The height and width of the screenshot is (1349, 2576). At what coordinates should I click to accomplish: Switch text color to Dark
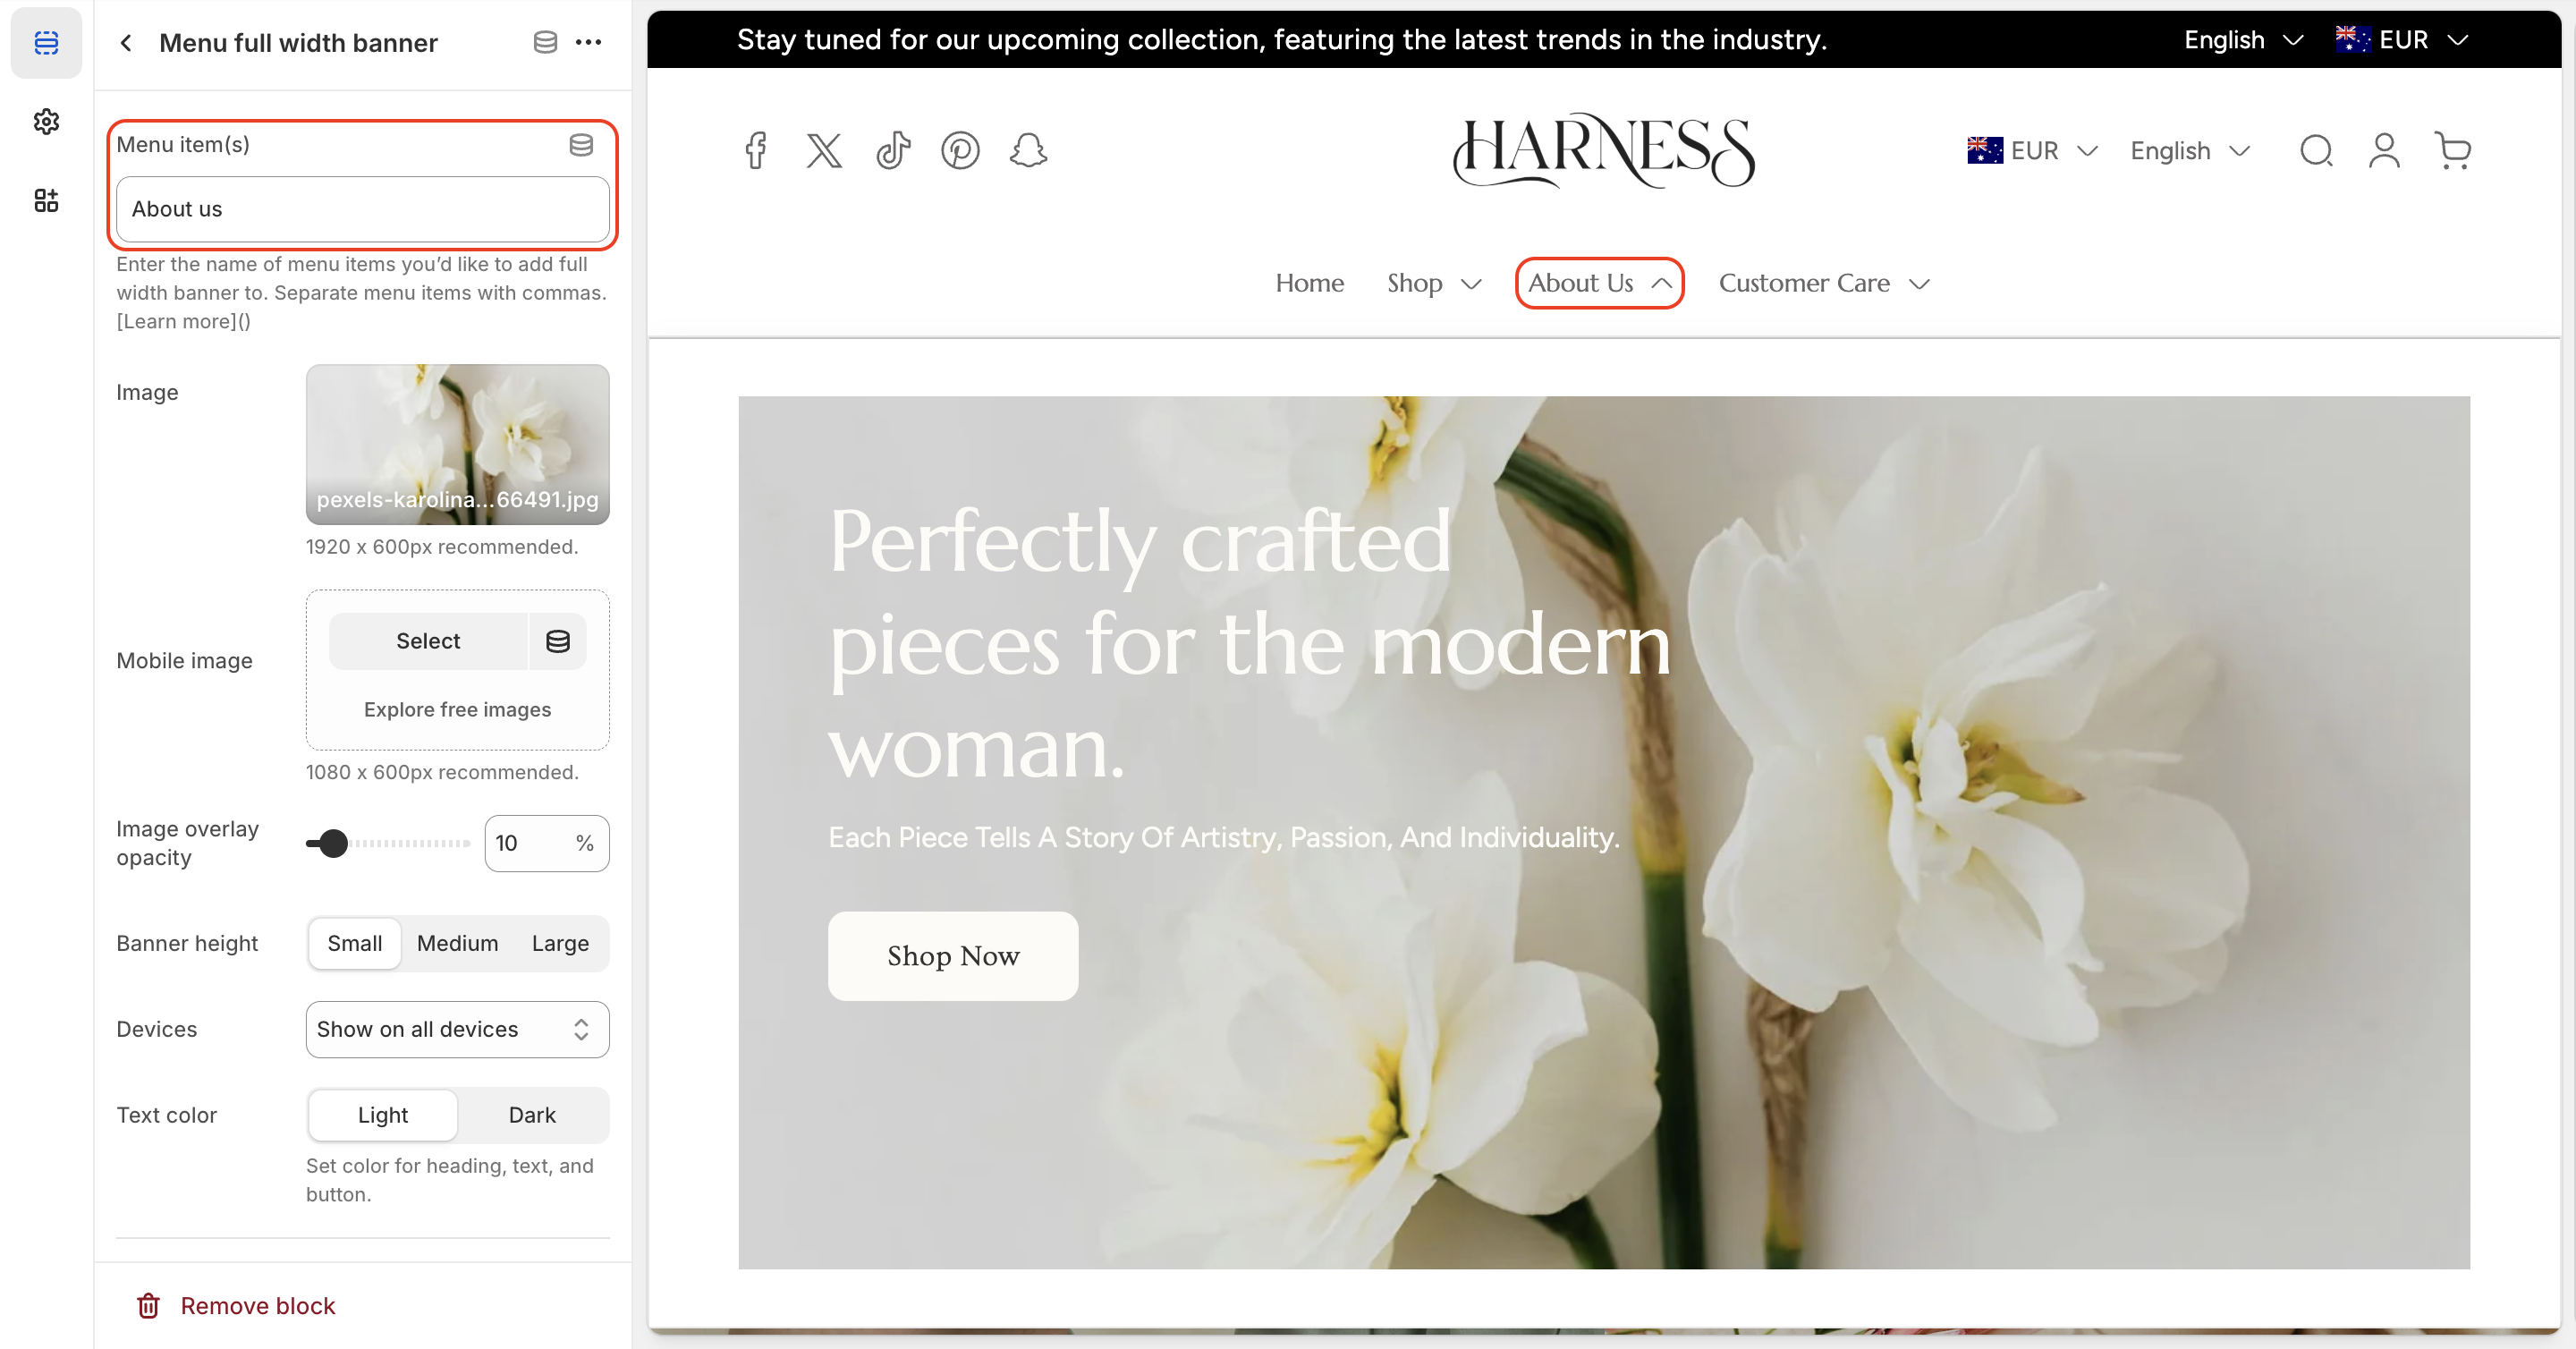click(531, 1115)
